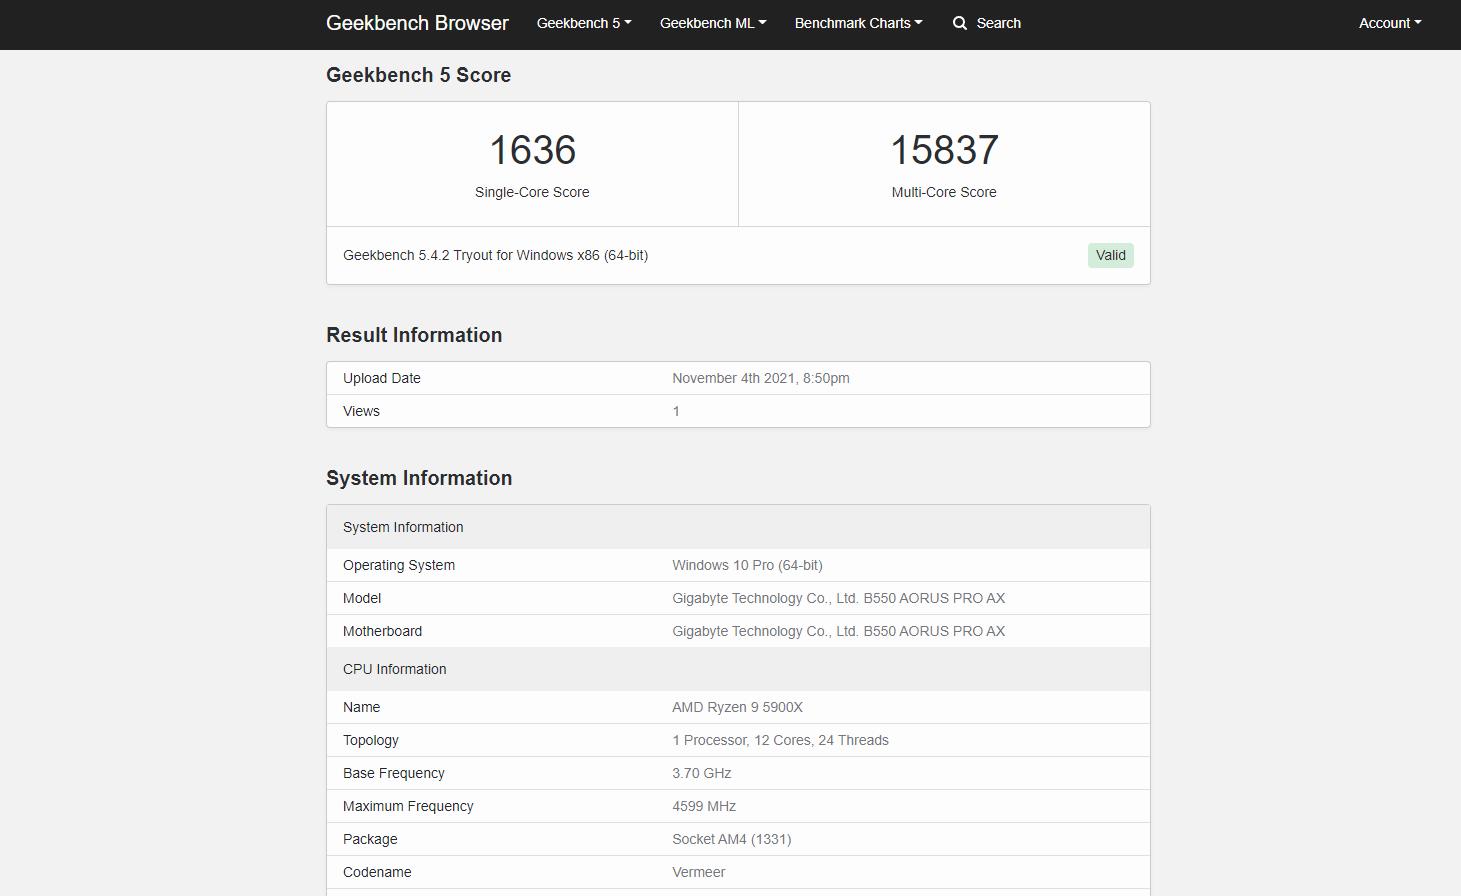1461x896 pixels.
Task: Select the upload date November 4th 2021
Action: pyautogui.click(x=761, y=378)
